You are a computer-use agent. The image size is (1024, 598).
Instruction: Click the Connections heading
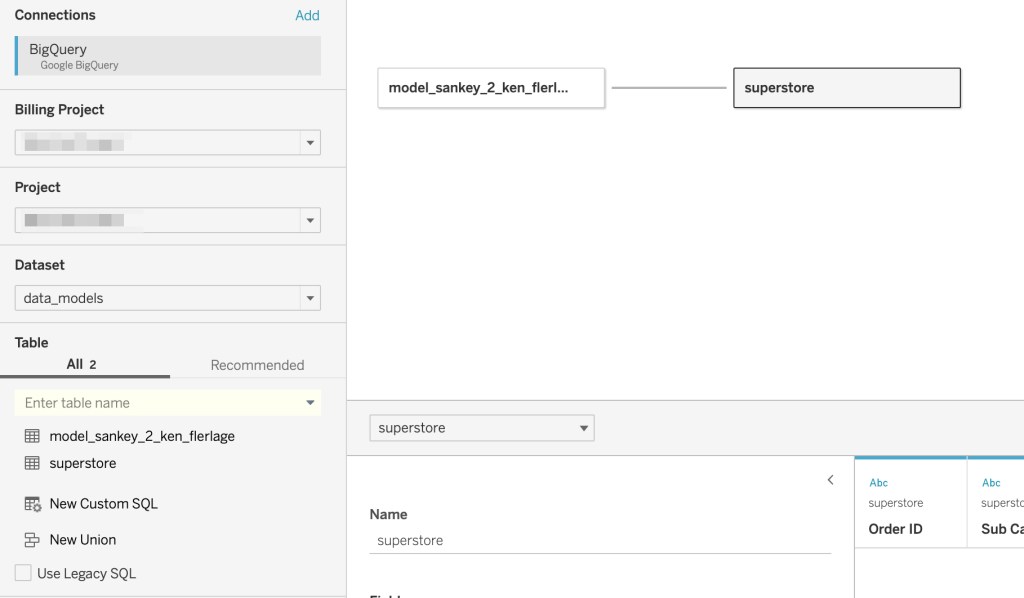point(55,15)
